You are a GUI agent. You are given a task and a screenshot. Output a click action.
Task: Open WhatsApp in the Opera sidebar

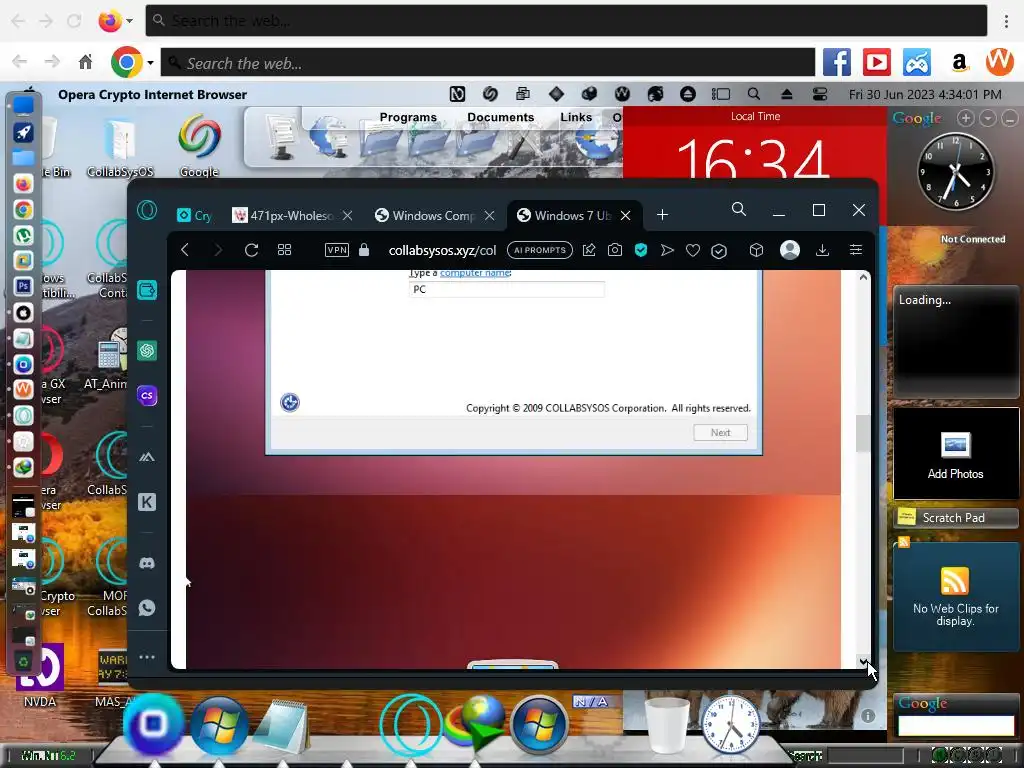(x=147, y=608)
